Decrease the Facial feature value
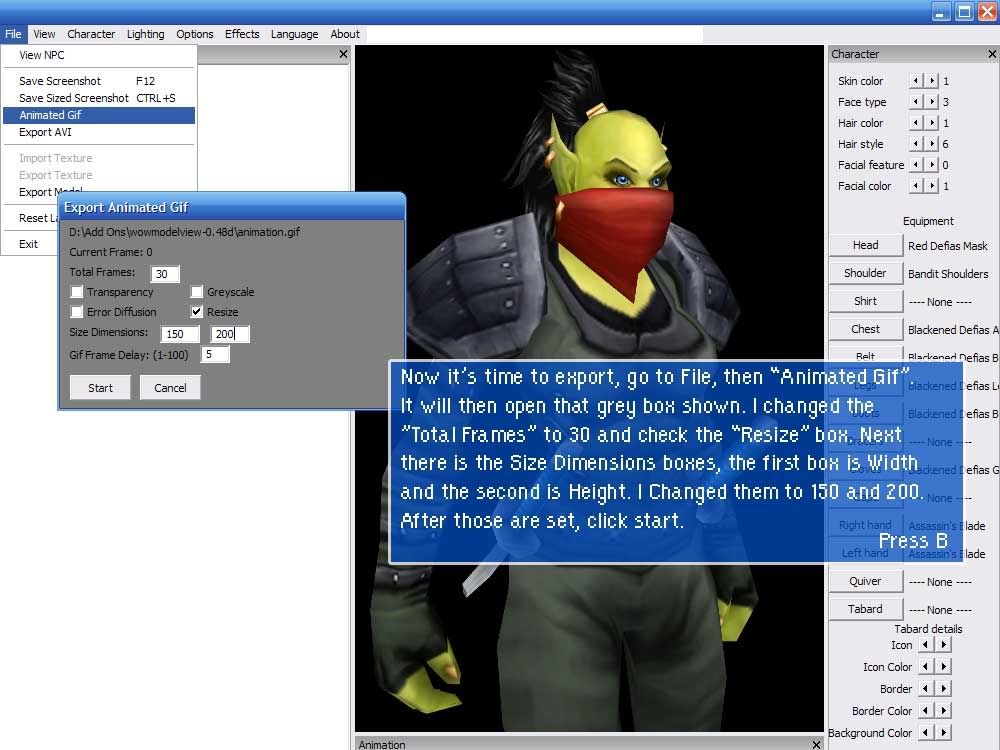The height and width of the screenshot is (750, 1000). (916, 165)
